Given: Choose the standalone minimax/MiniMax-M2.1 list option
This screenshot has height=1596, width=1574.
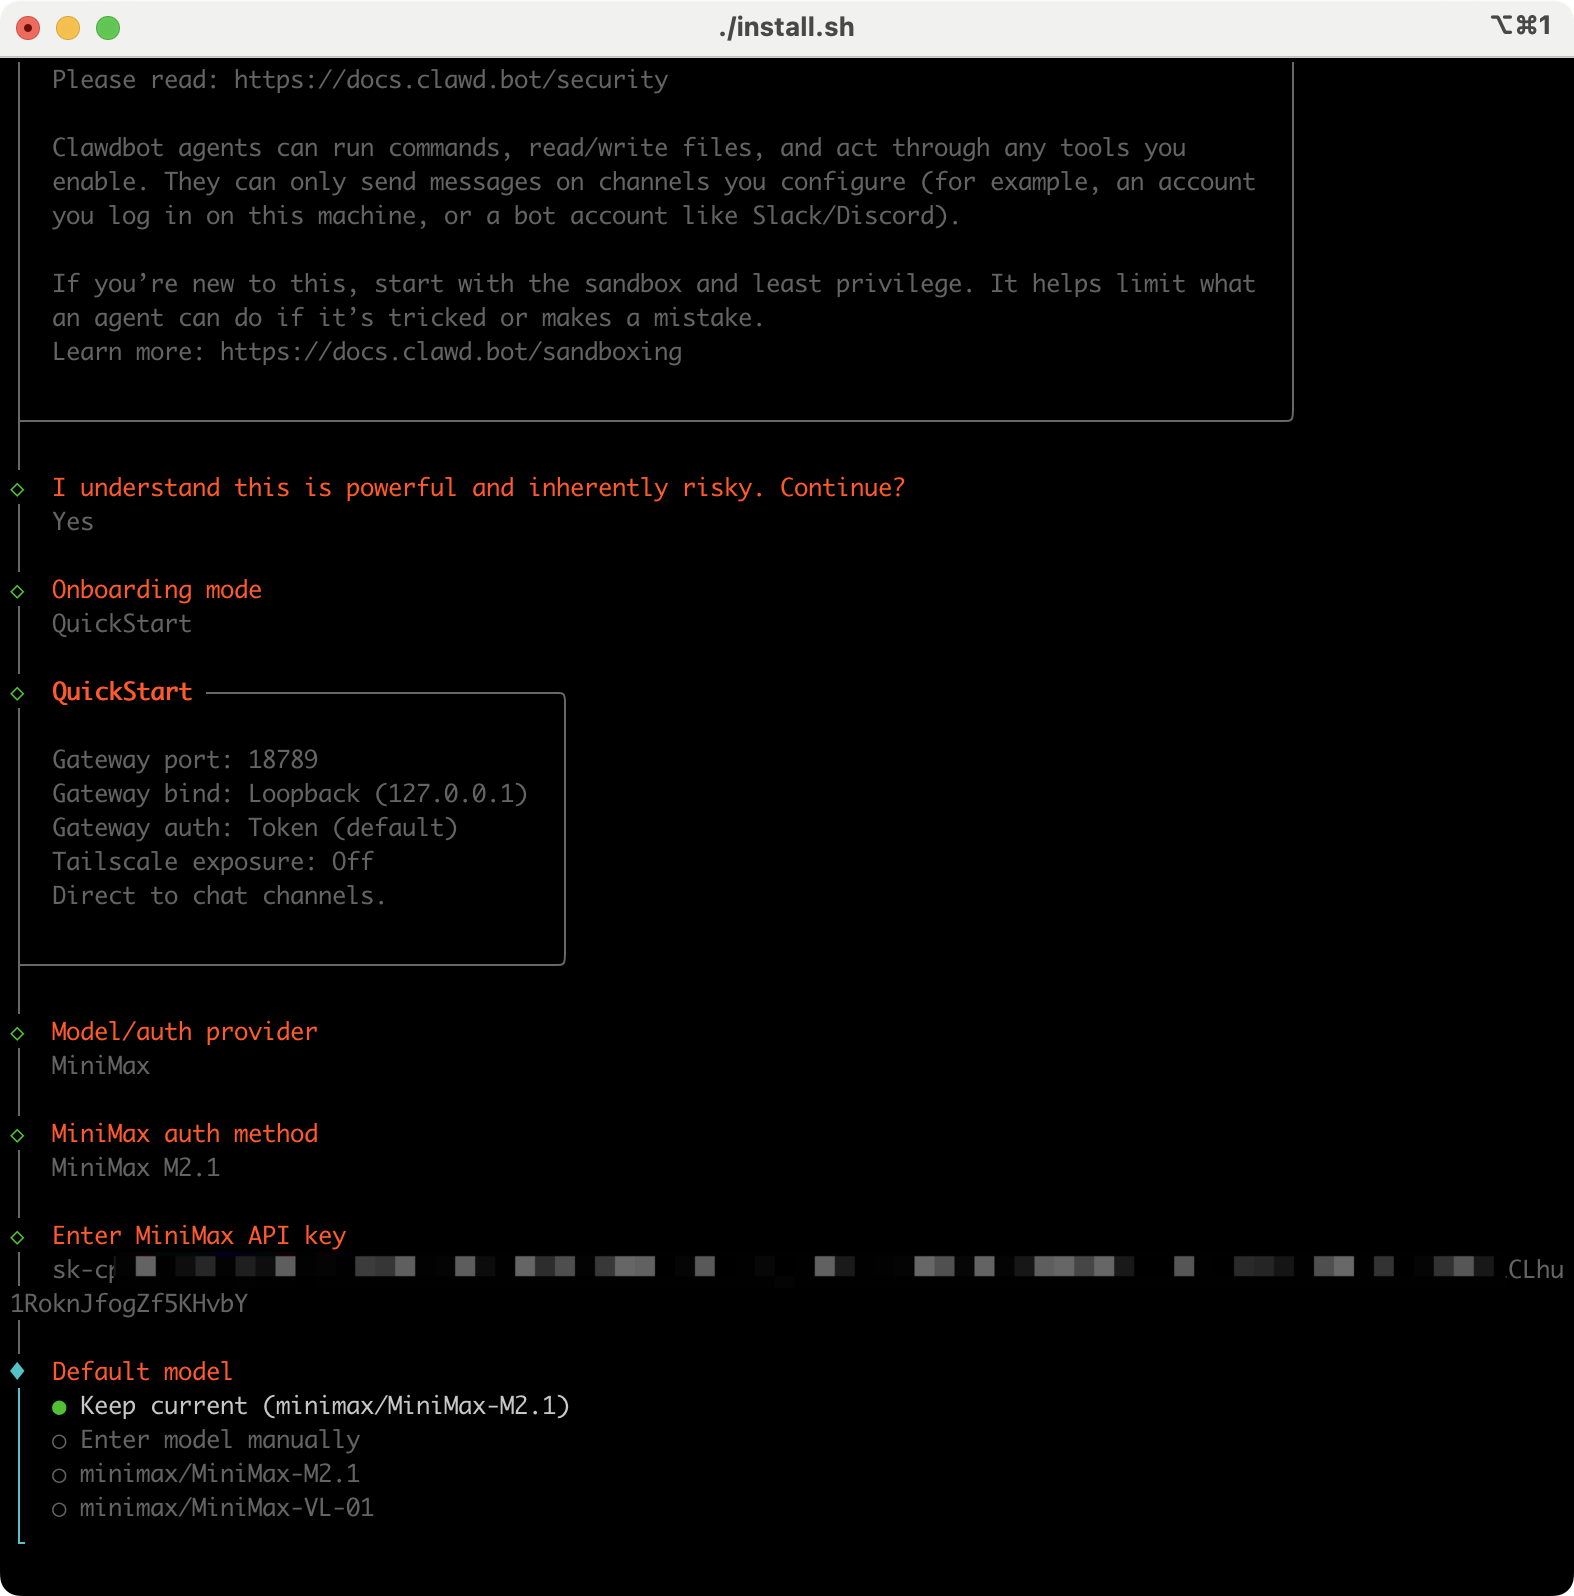Looking at the screenshot, I should (x=59, y=1475).
